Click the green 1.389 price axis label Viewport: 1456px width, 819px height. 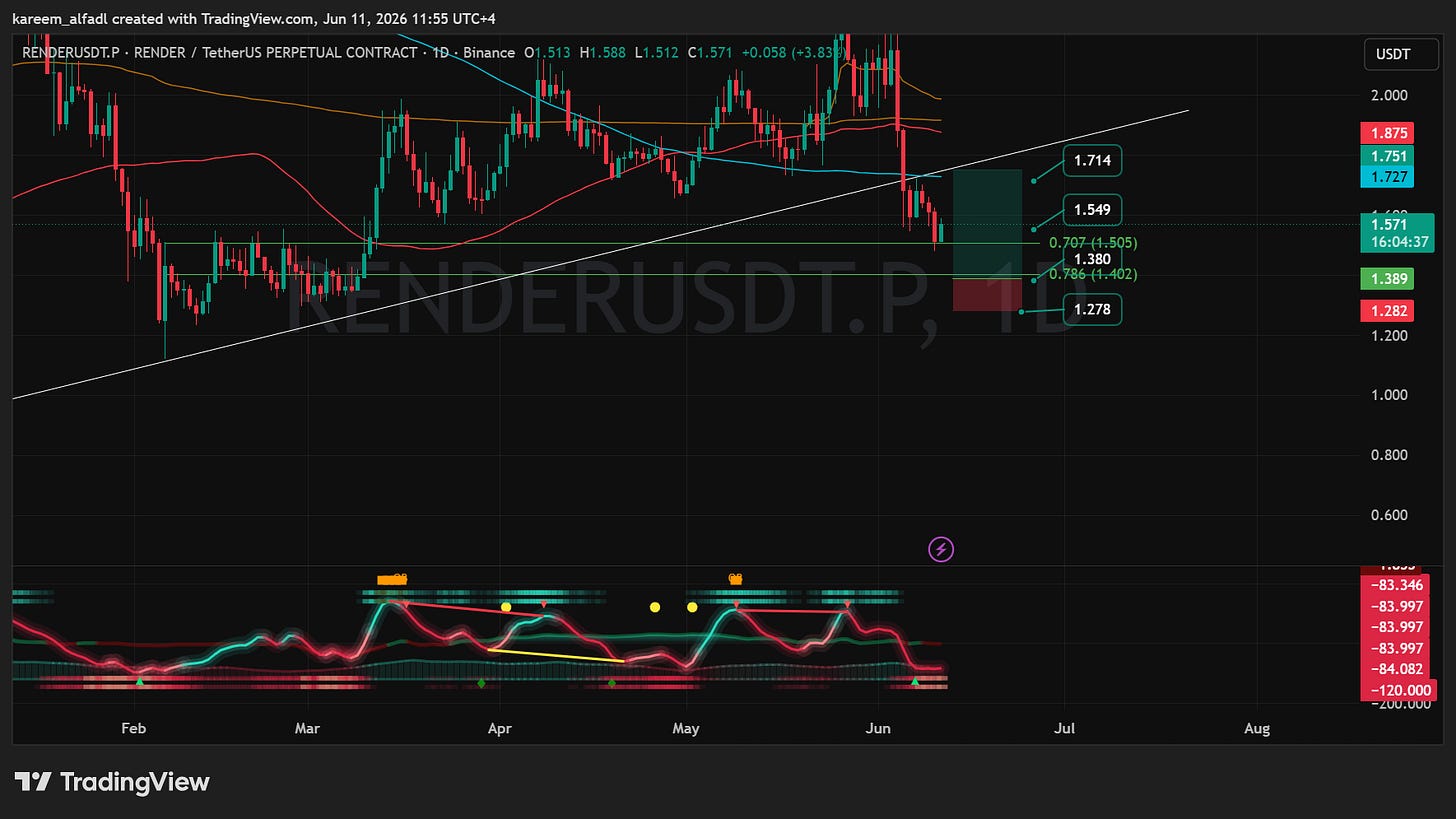[1385, 279]
